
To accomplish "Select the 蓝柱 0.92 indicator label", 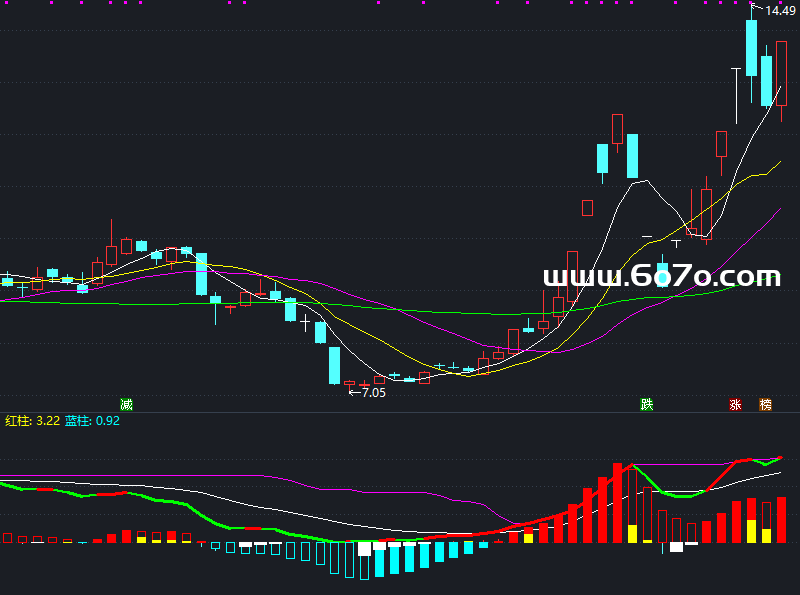I will click(x=92, y=421).
